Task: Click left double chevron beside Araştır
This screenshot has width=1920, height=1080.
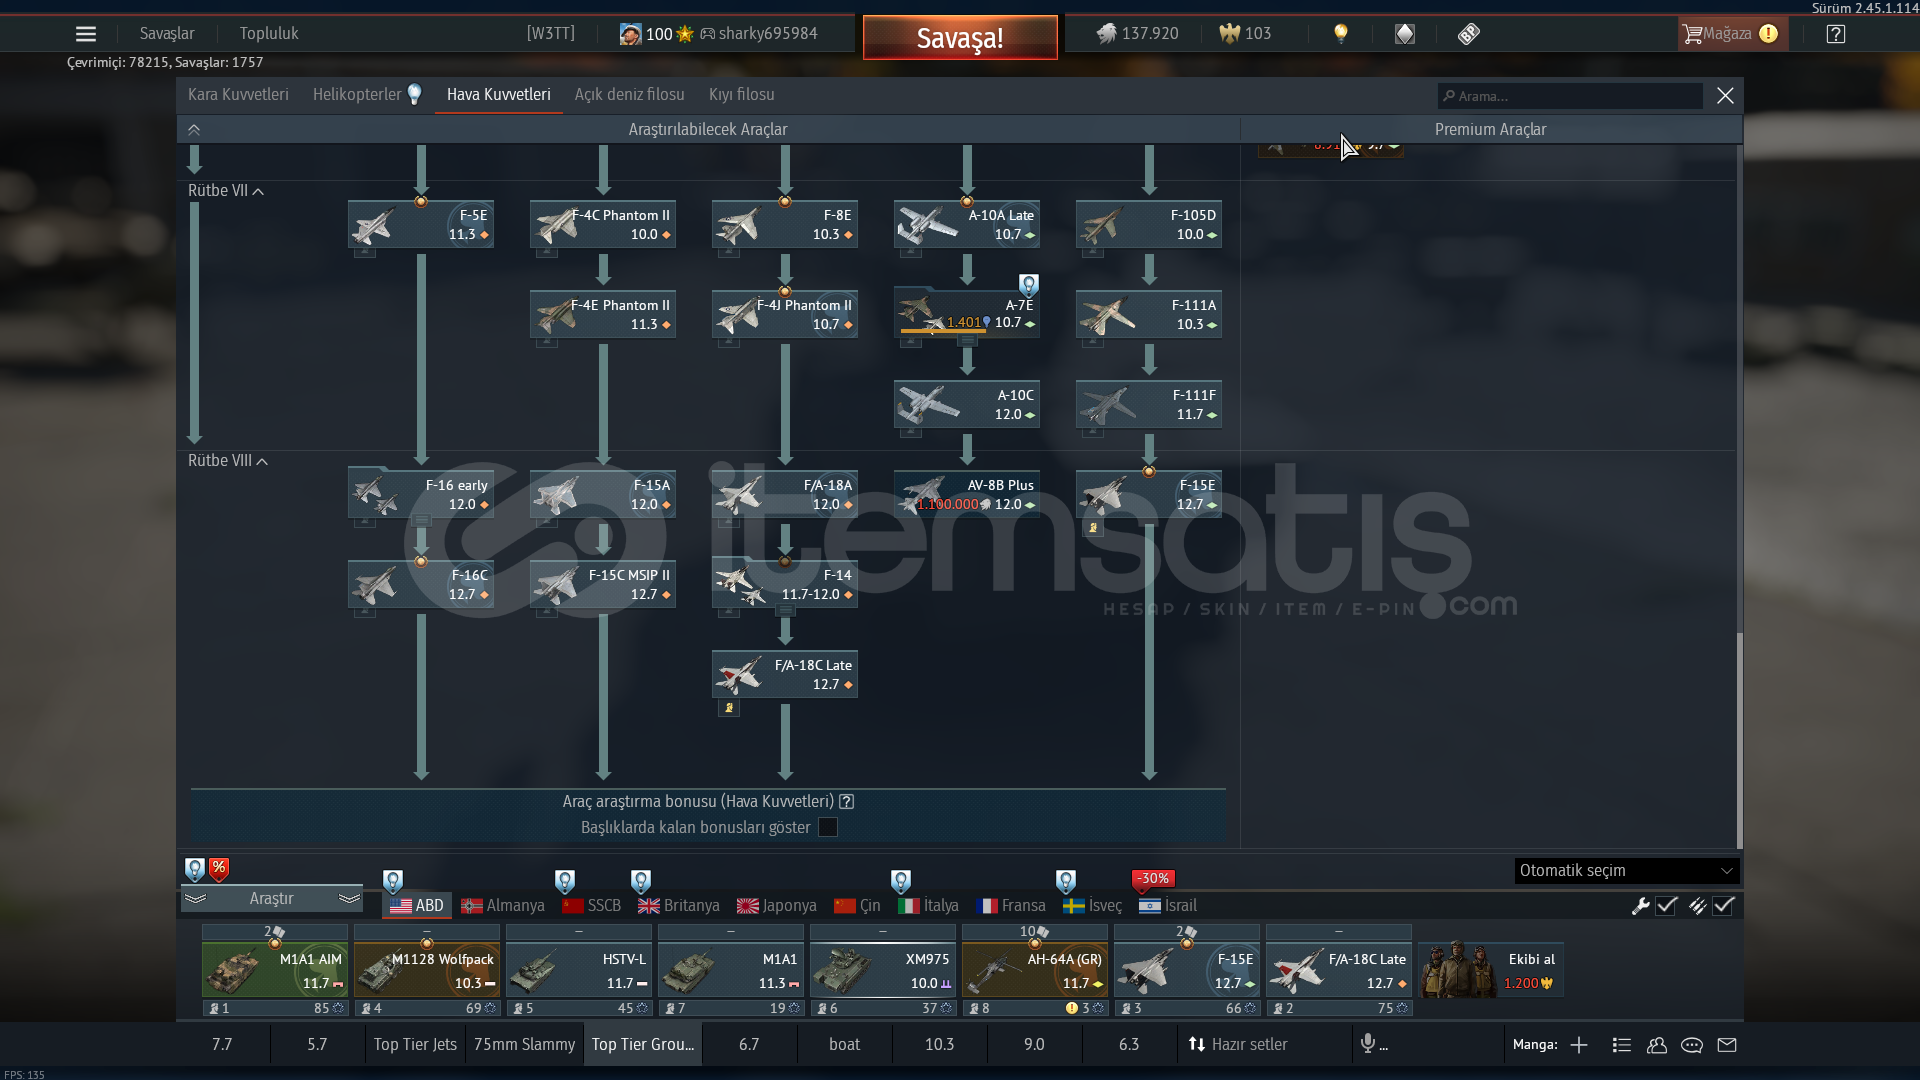Action: 196,898
